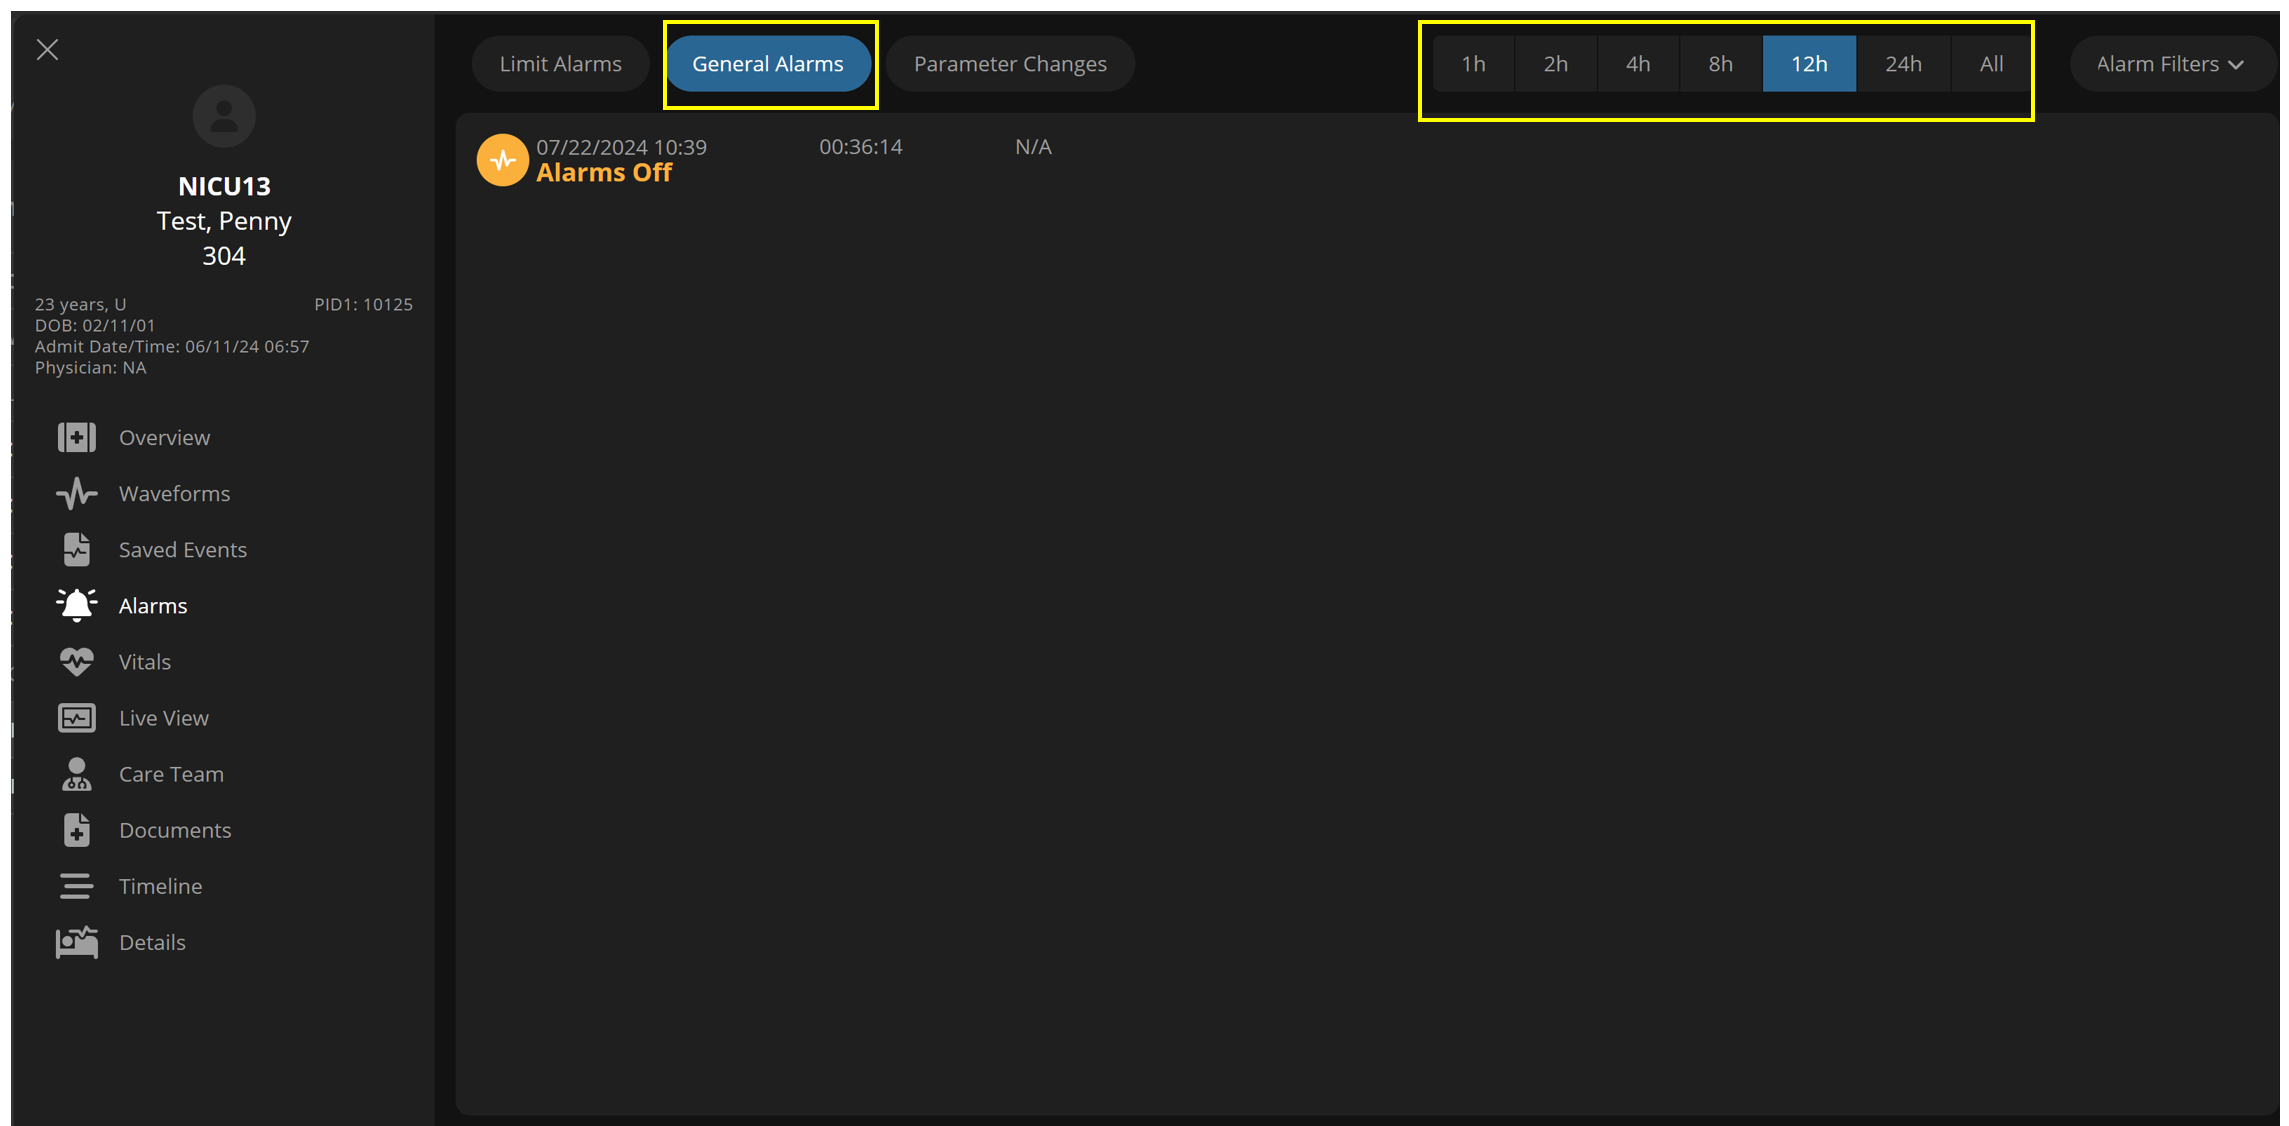Set time range to 4h

(1638, 64)
